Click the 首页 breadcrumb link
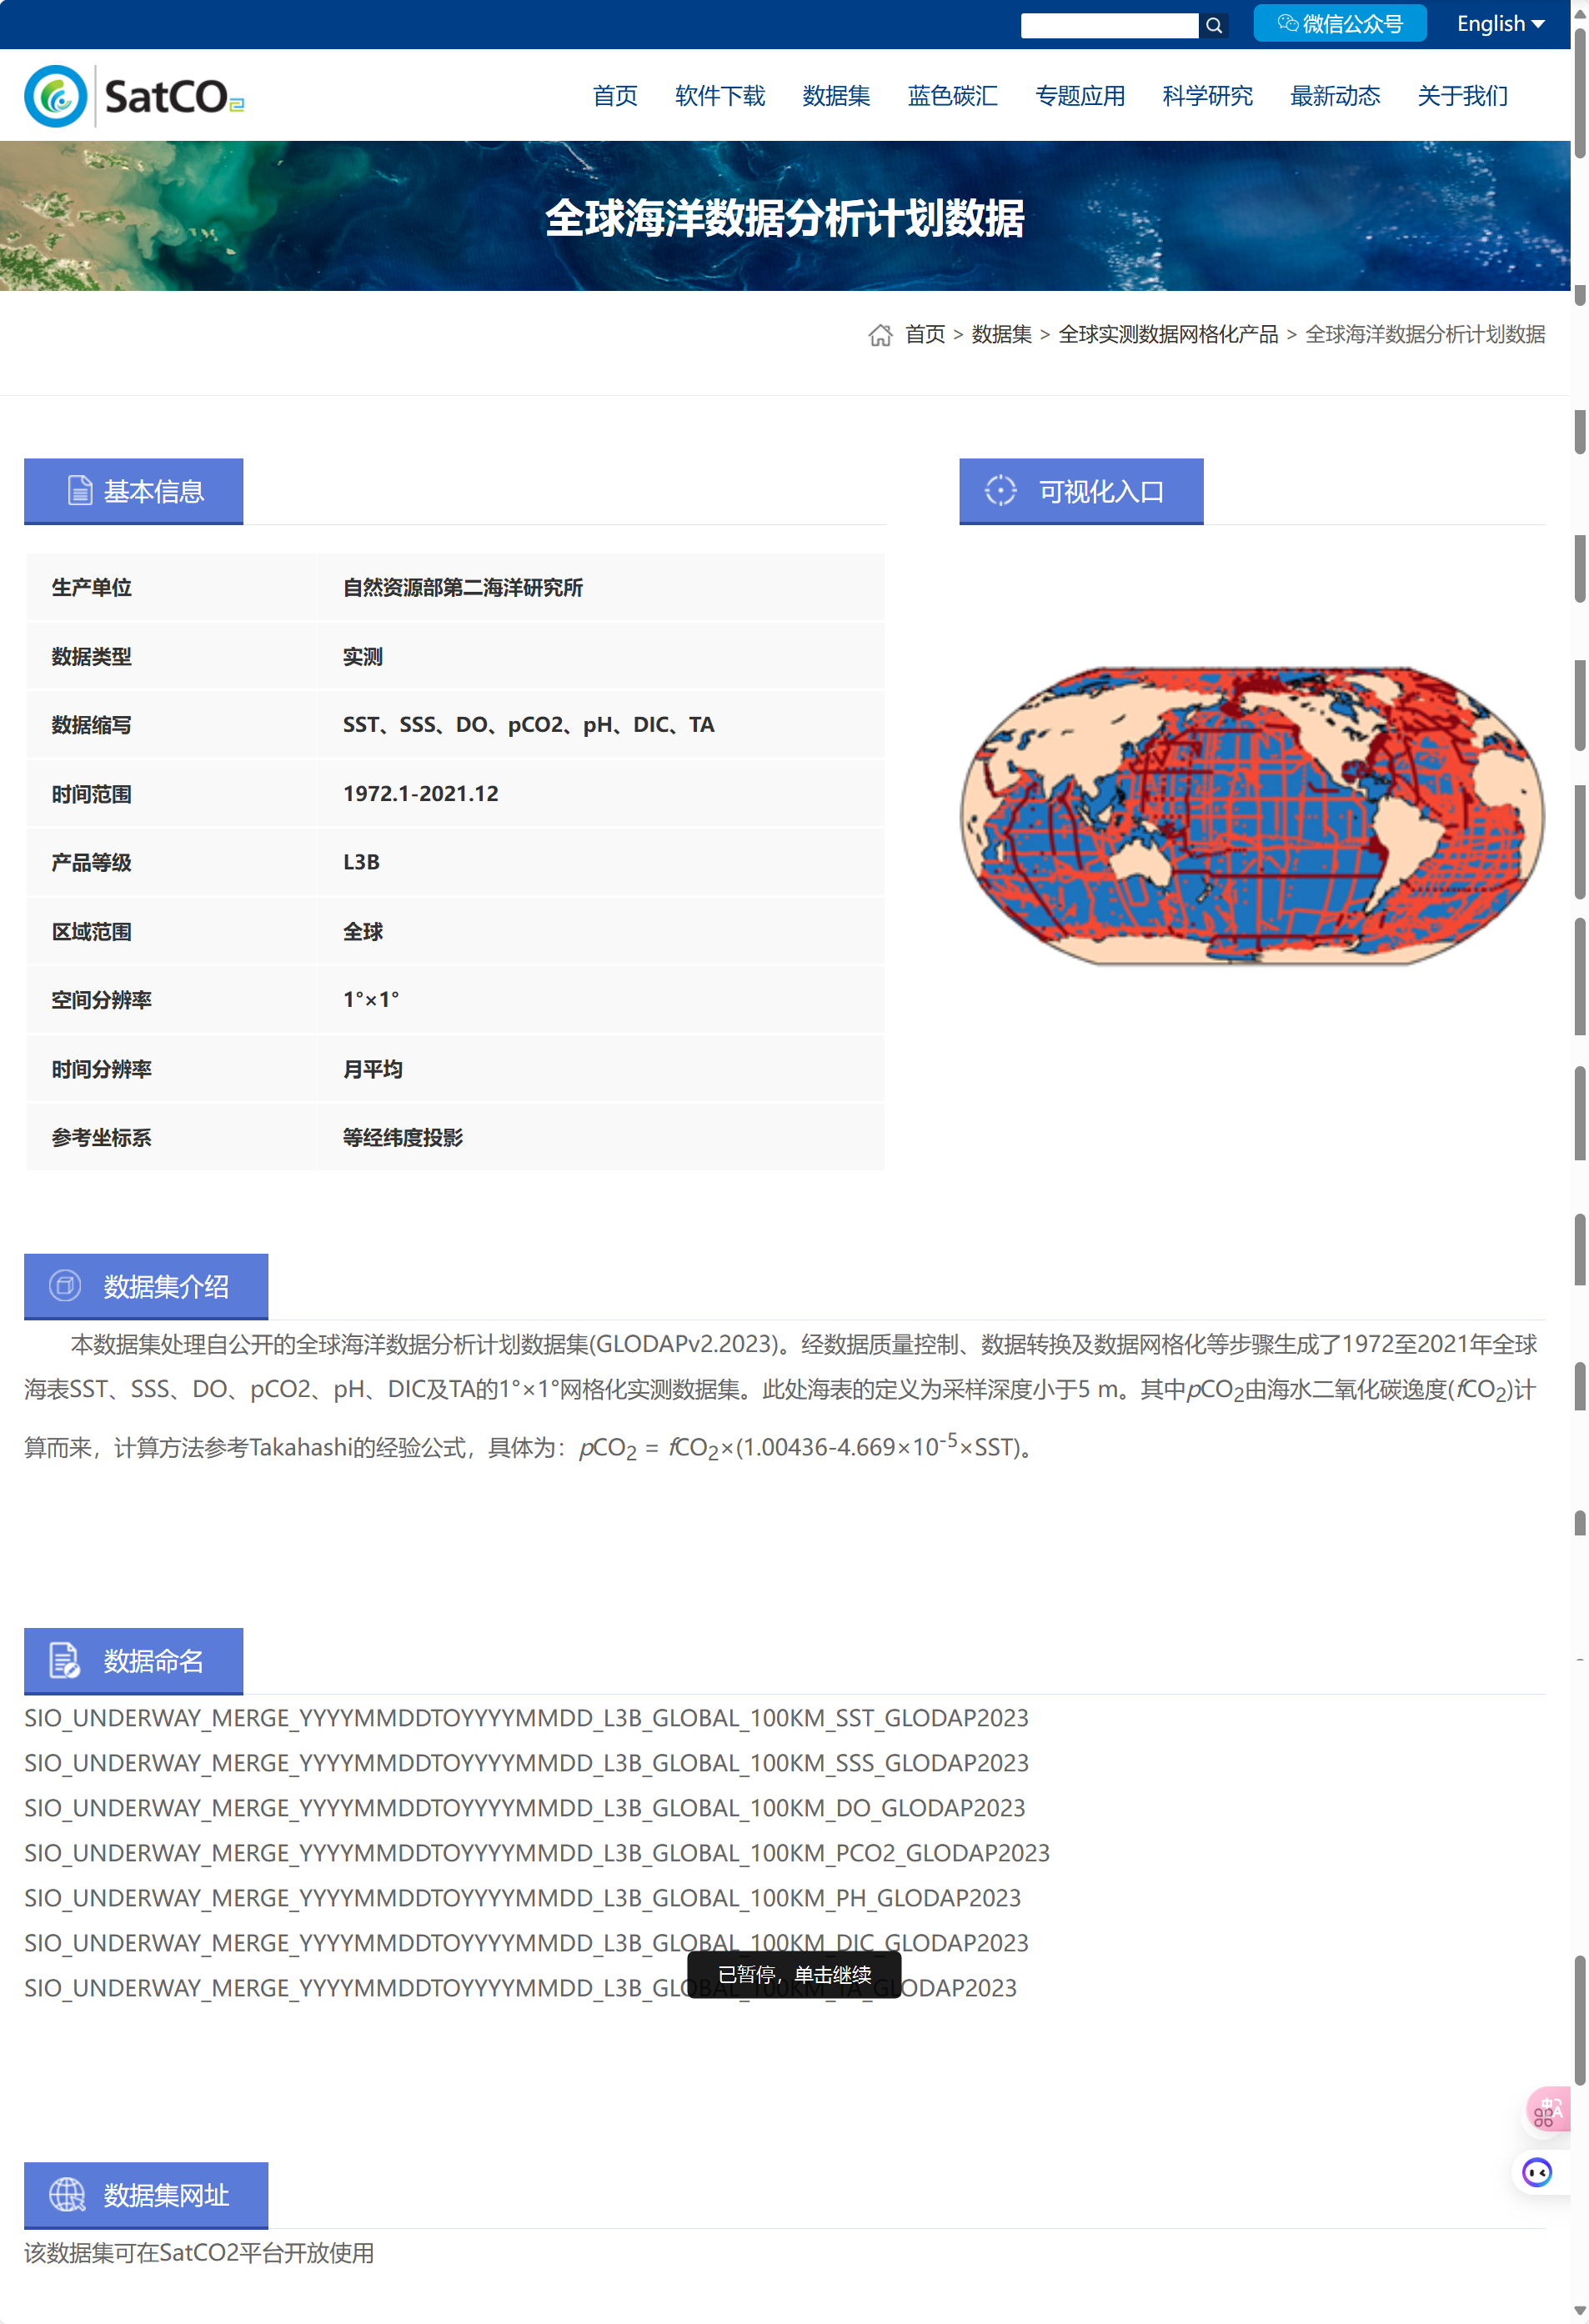This screenshot has width=1589, height=2324. 925,335
